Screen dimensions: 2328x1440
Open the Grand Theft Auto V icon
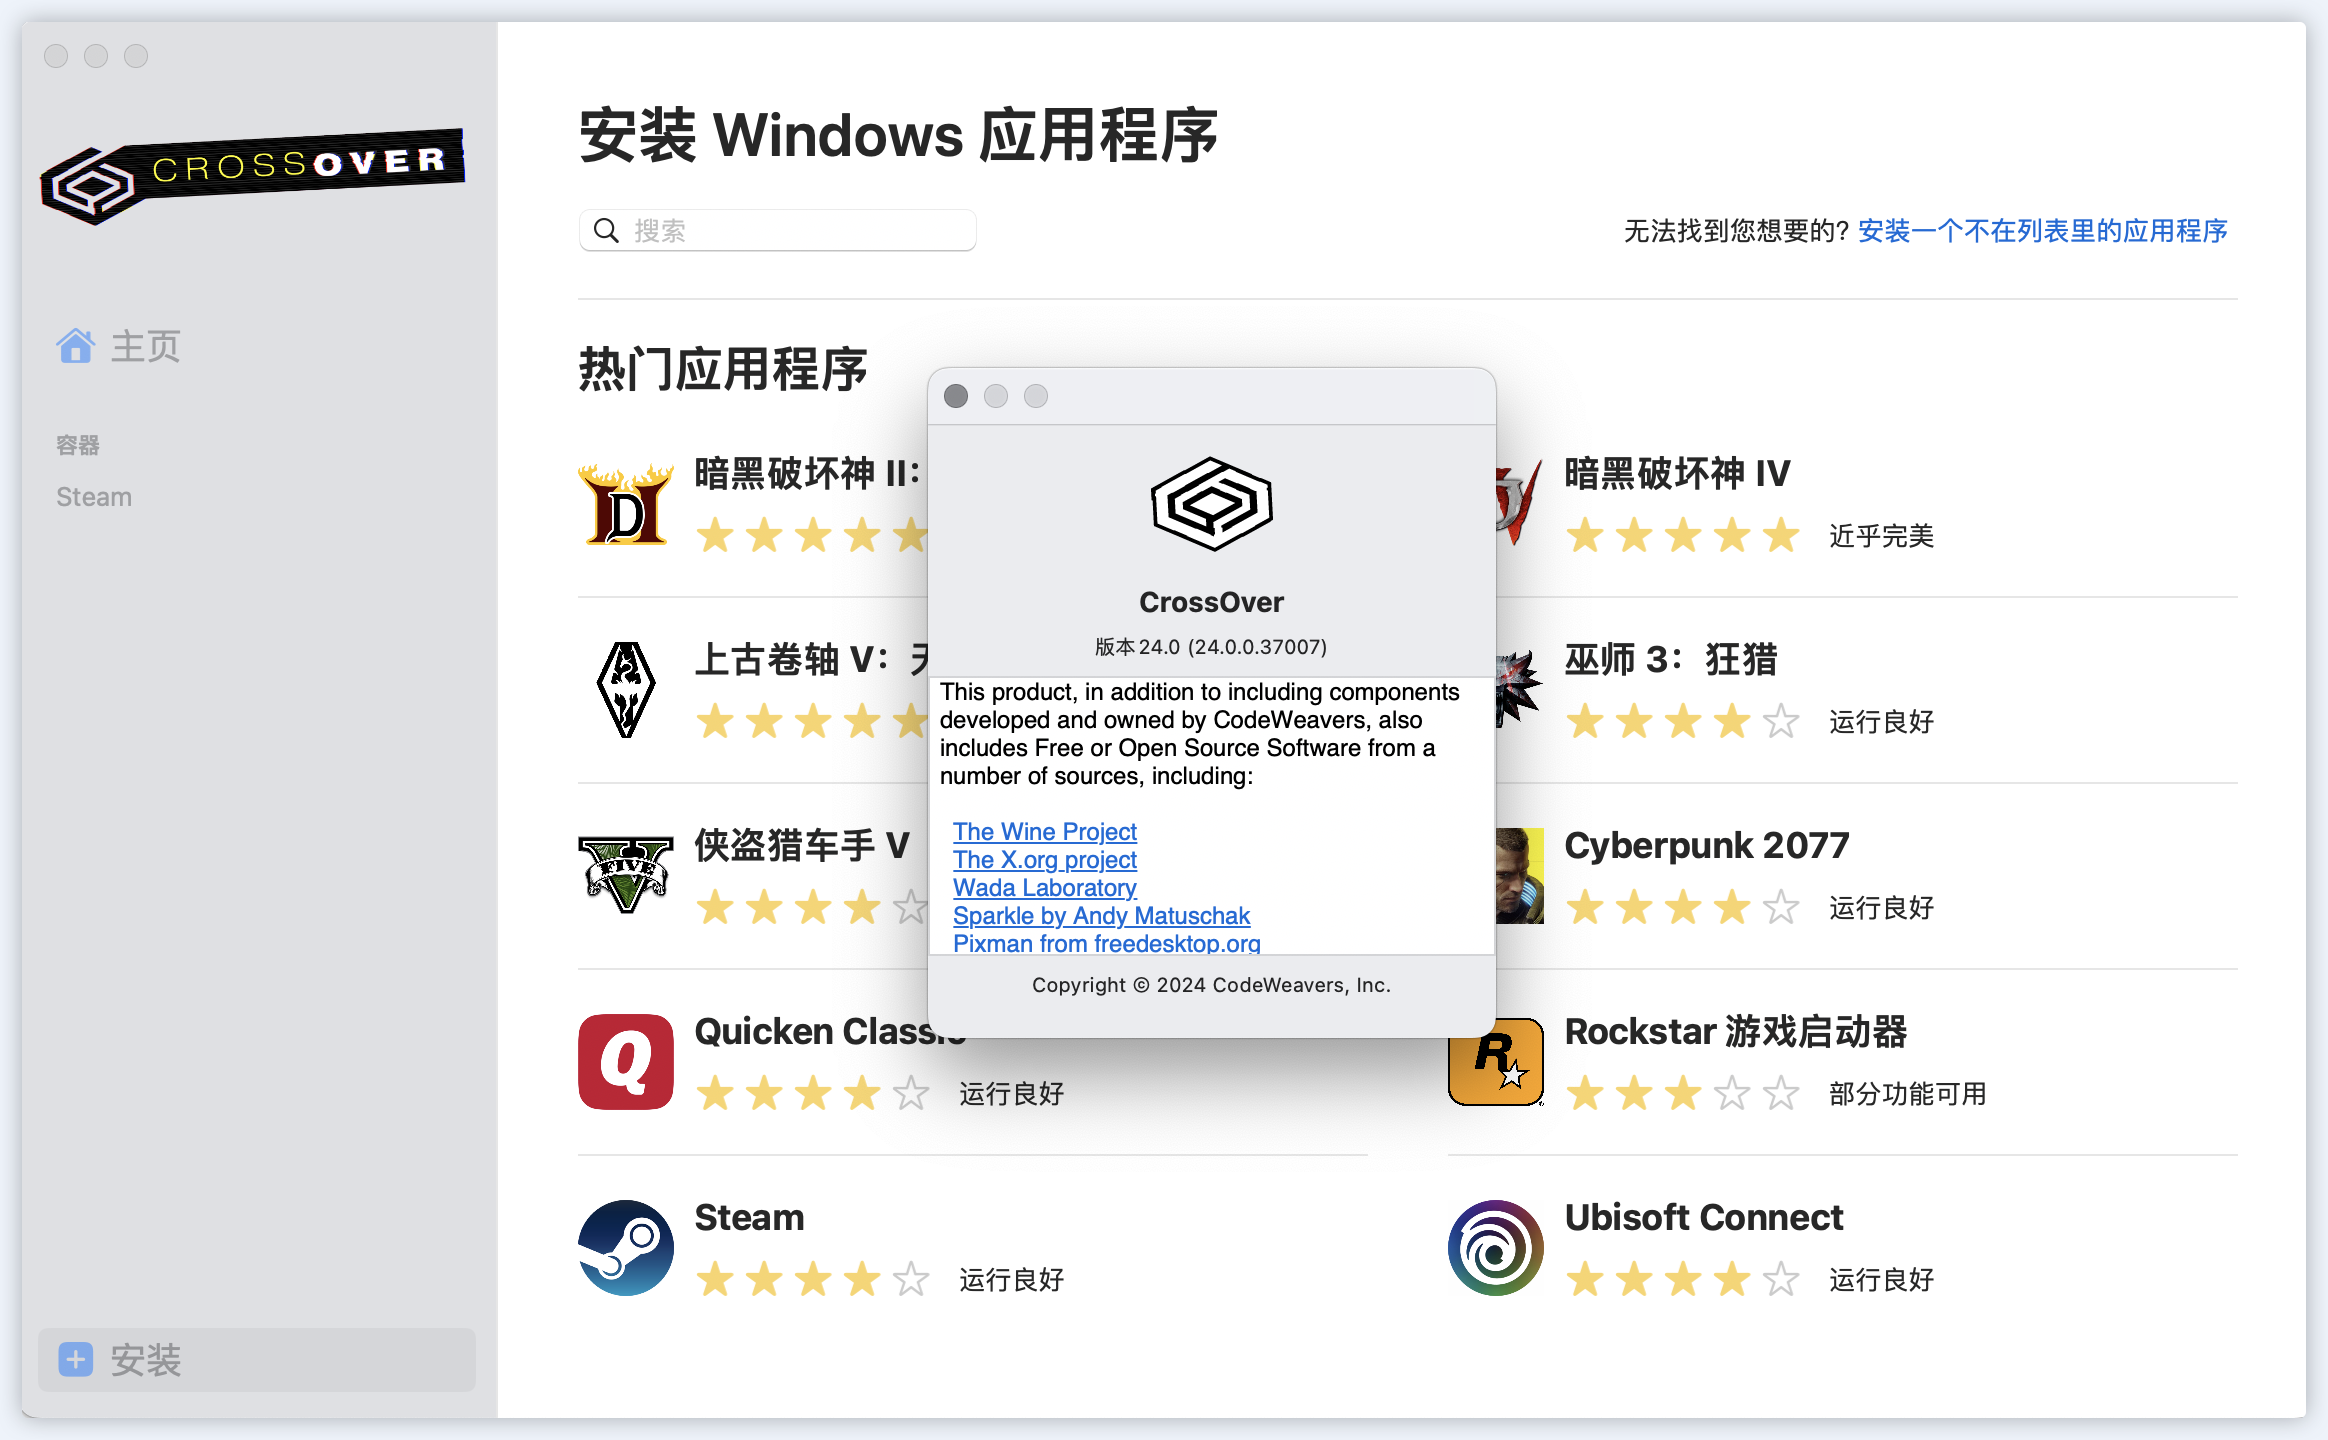(626, 875)
